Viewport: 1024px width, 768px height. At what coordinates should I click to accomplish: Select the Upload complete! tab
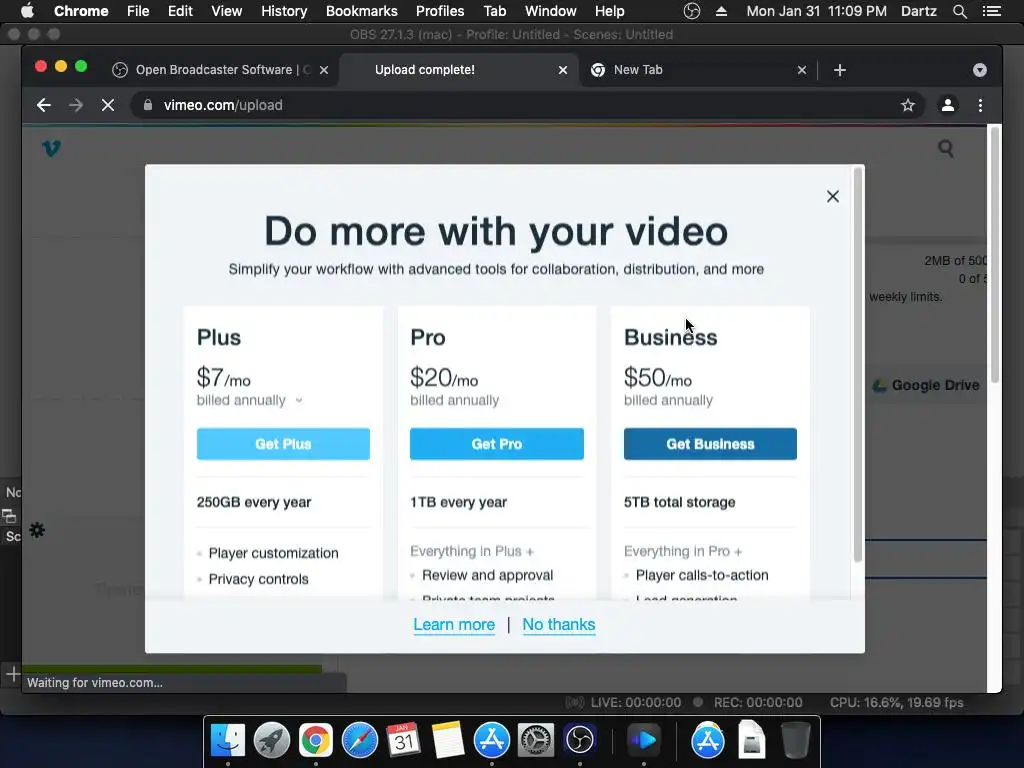[x=457, y=70]
